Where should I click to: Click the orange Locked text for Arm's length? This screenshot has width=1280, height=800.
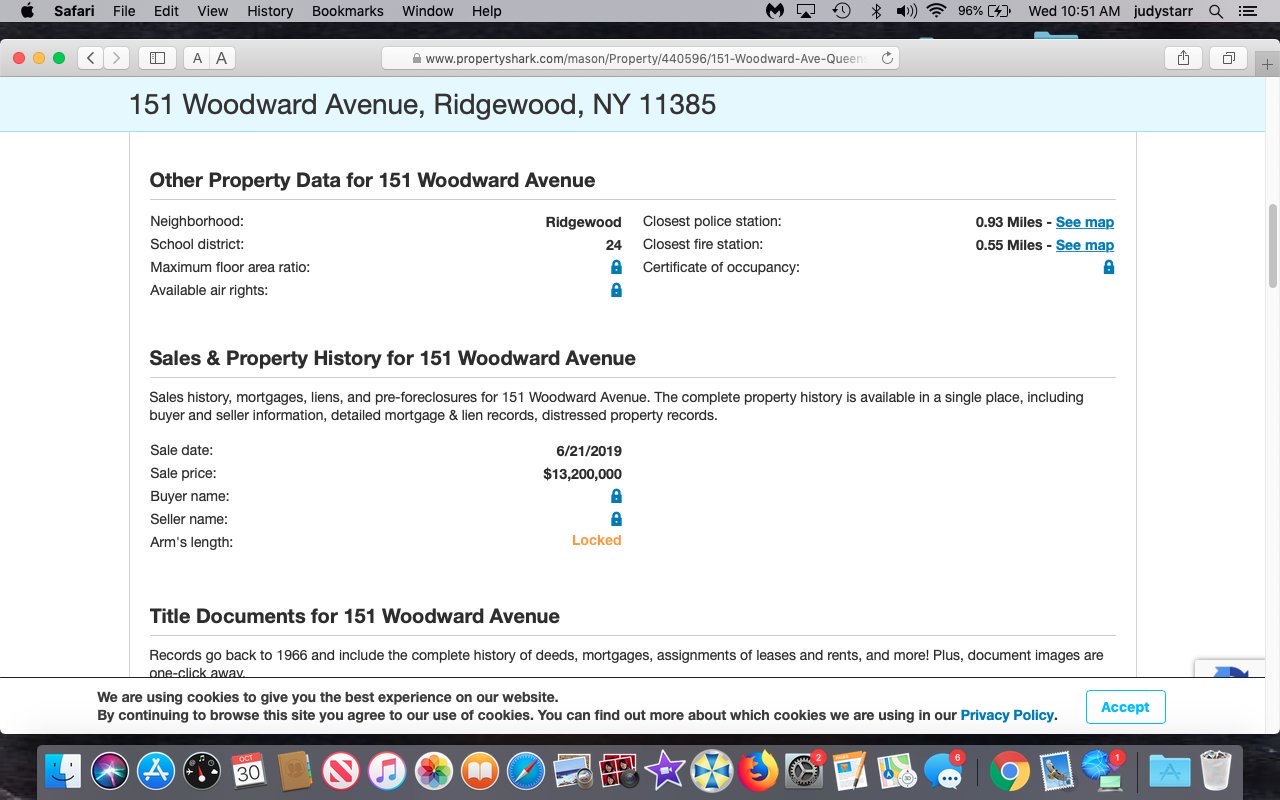point(596,540)
